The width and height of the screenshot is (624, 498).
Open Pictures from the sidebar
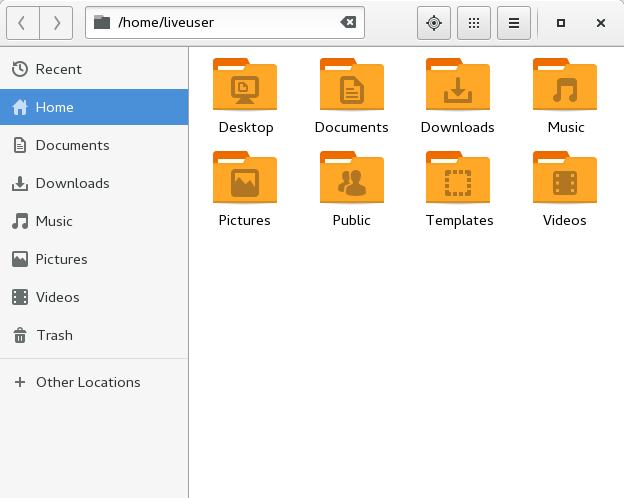94,259
